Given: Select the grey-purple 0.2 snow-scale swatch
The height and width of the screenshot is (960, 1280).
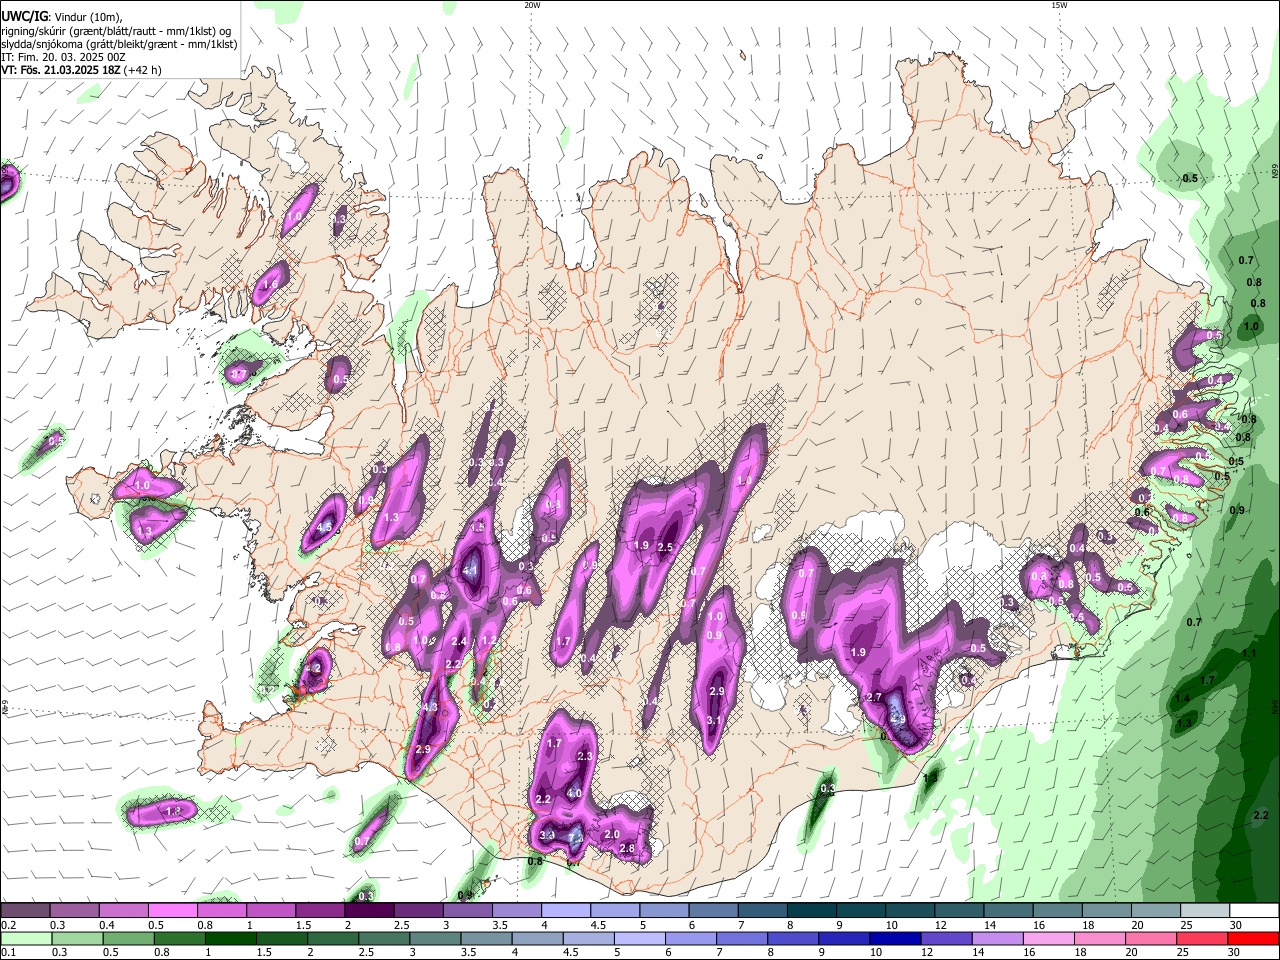Looking at the screenshot, I should (x=25, y=911).
